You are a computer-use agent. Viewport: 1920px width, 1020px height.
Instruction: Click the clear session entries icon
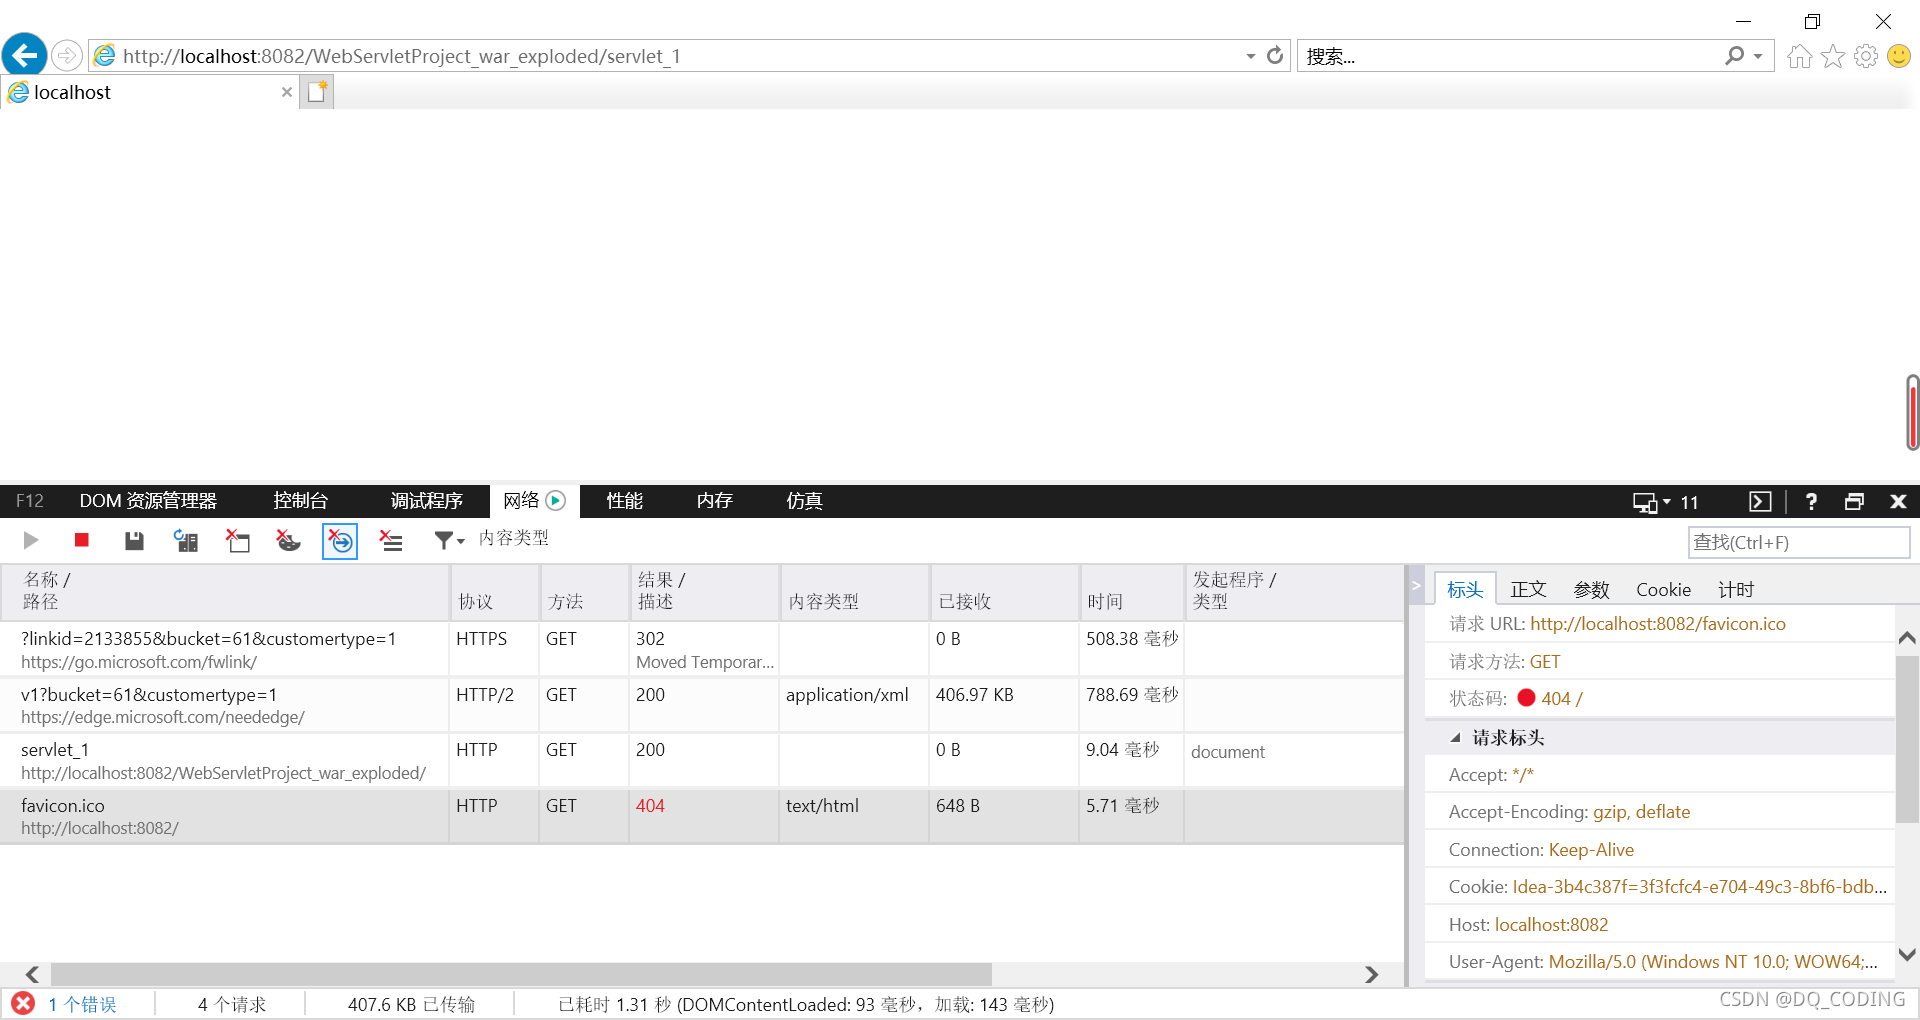coord(391,541)
